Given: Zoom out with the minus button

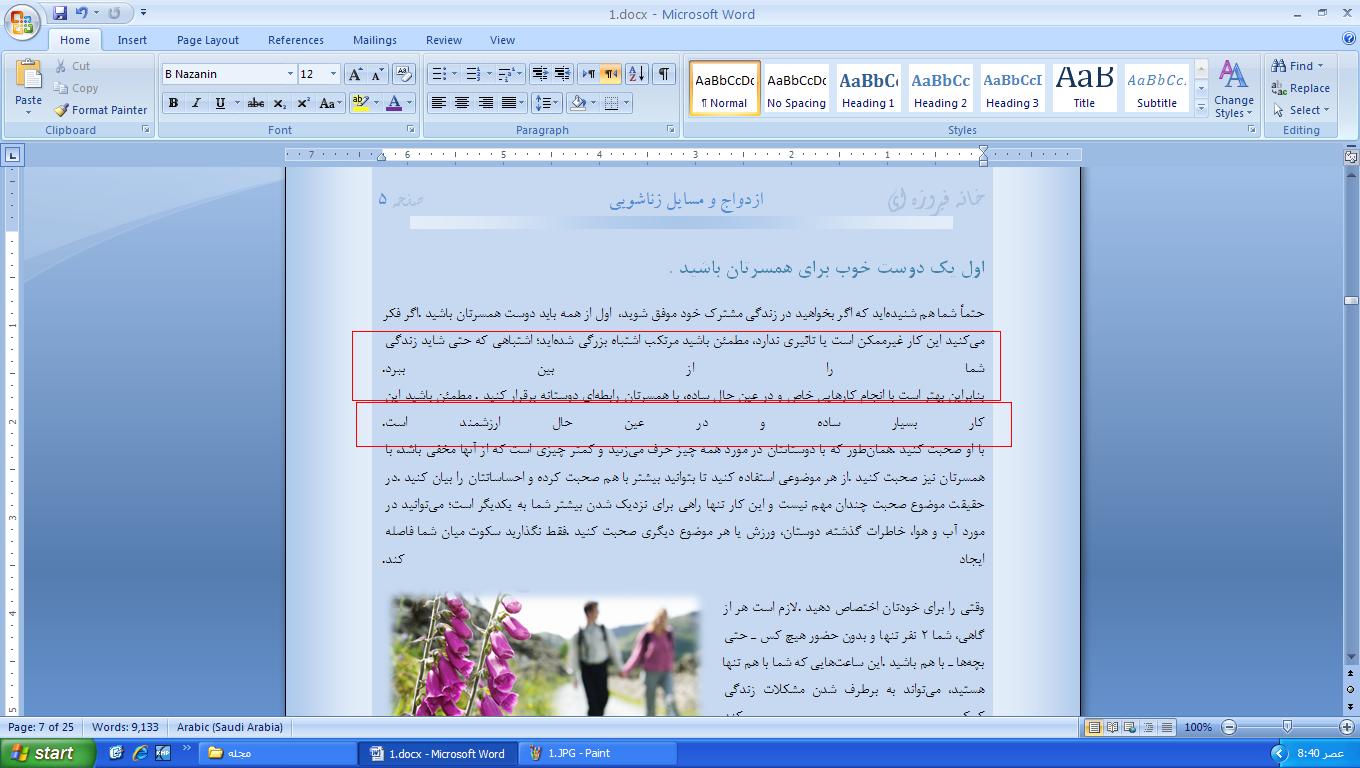Looking at the screenshot, I should tap(1229, 727).
